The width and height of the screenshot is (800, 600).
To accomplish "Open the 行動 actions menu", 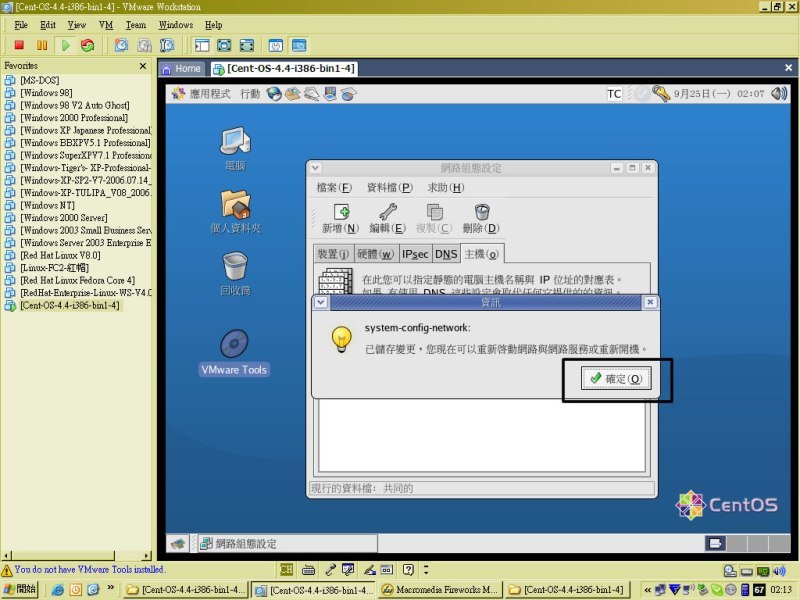I will 250,94.
